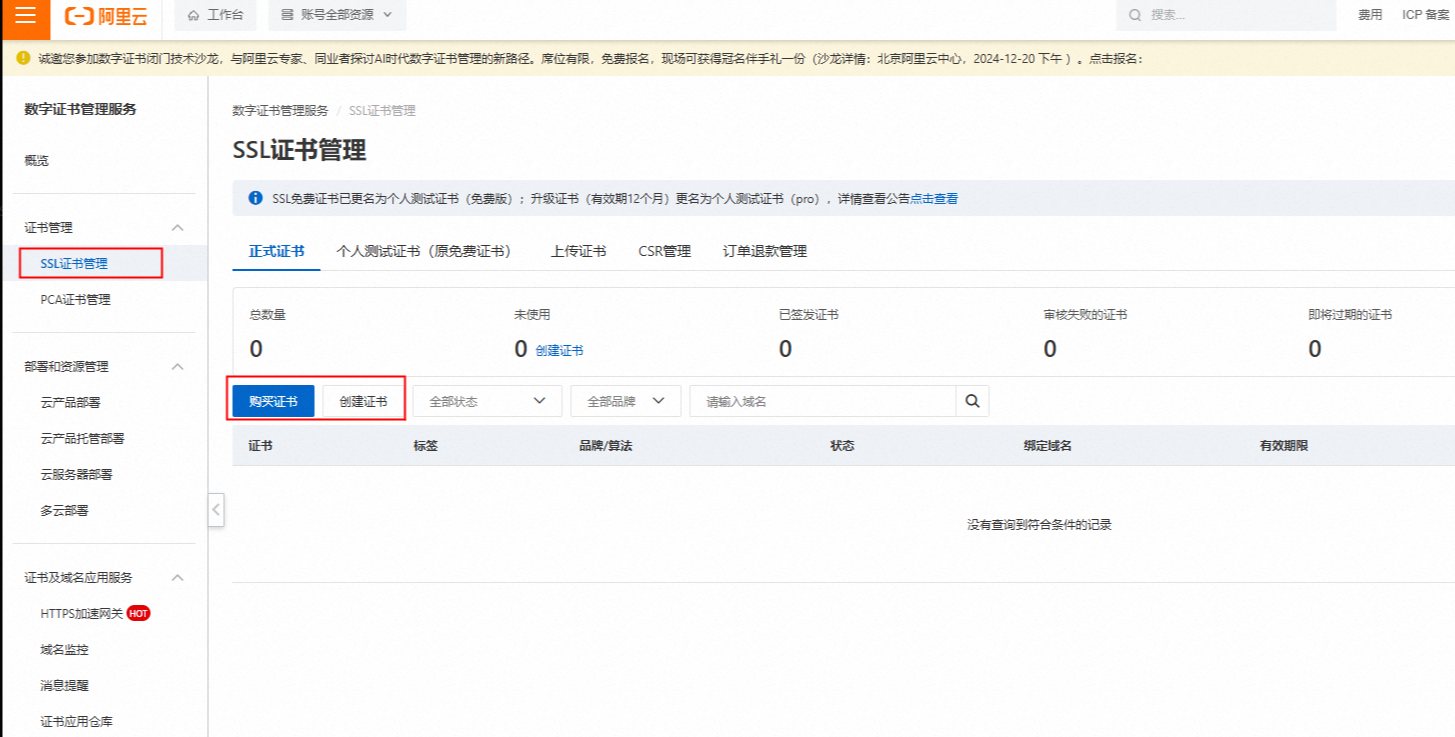Click the 有效期限 column header

click(1284, 445)
